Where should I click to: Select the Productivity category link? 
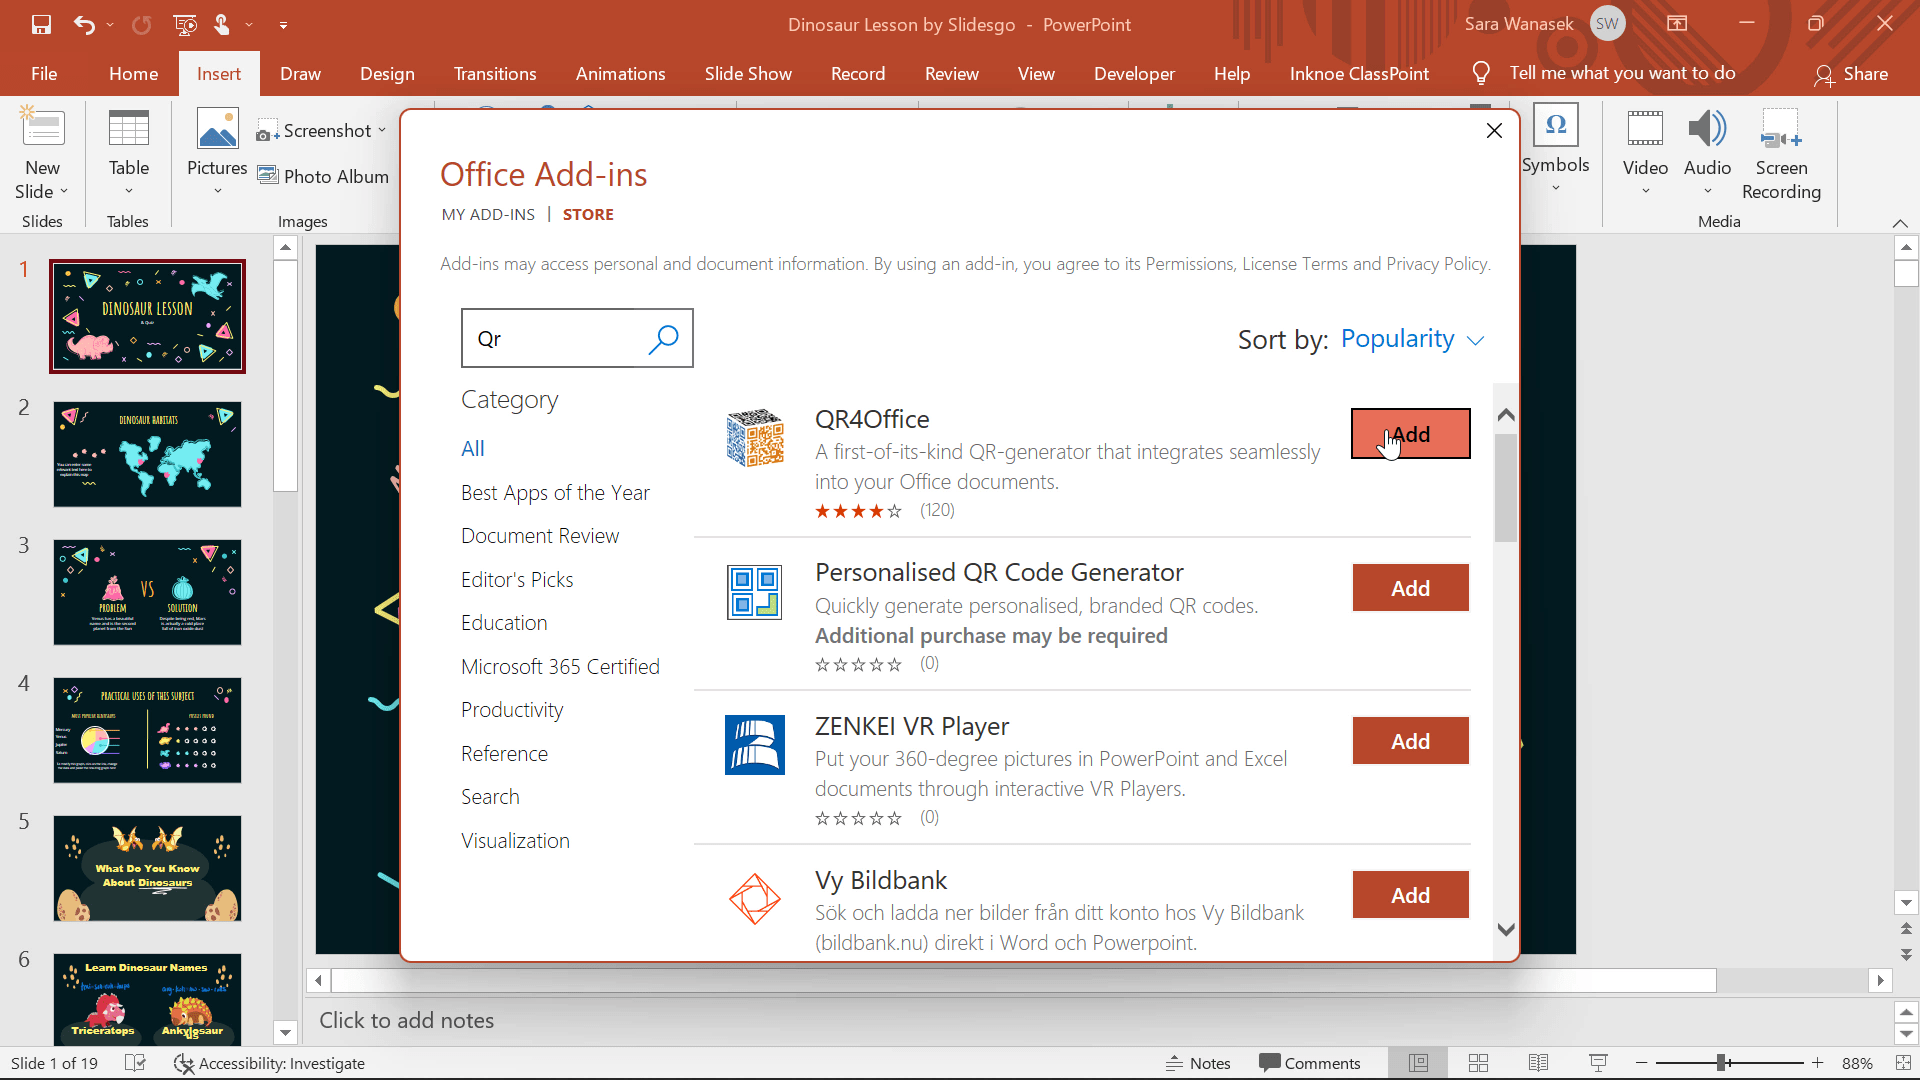(512, 710)
